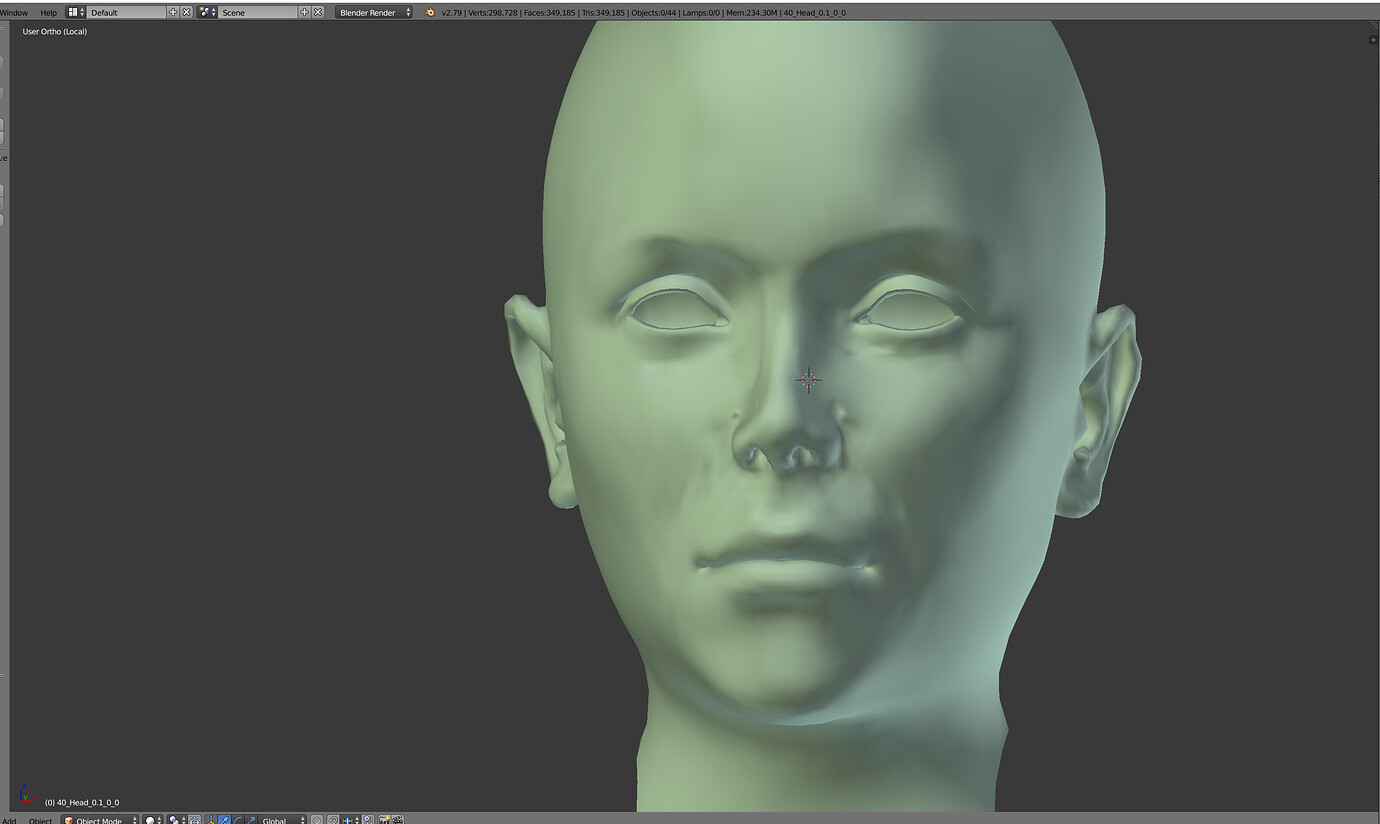Open the Add menu in 3D view header
The width and height of the screenshot is (1380, 824).
point(9,820)
